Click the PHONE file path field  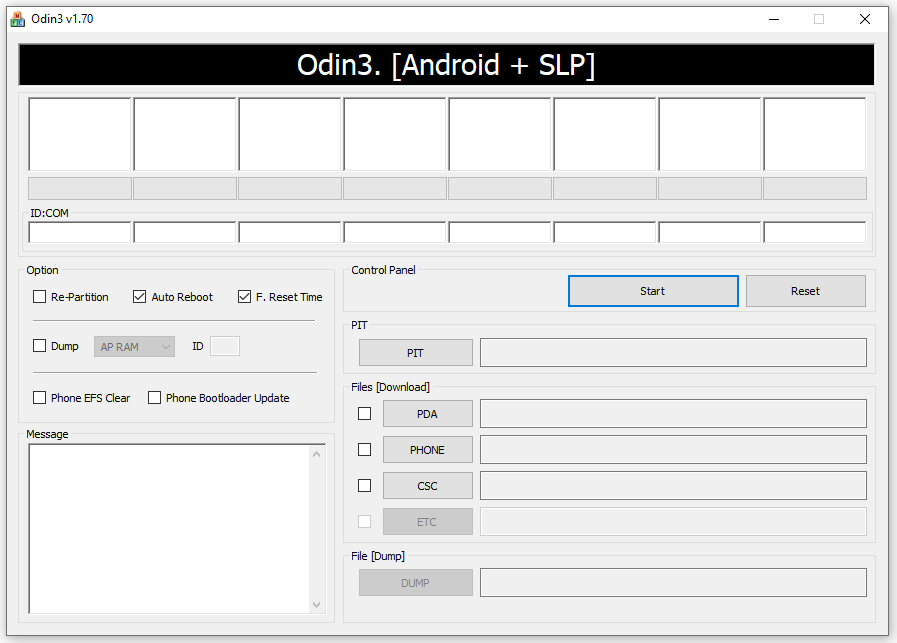(673, 450)
